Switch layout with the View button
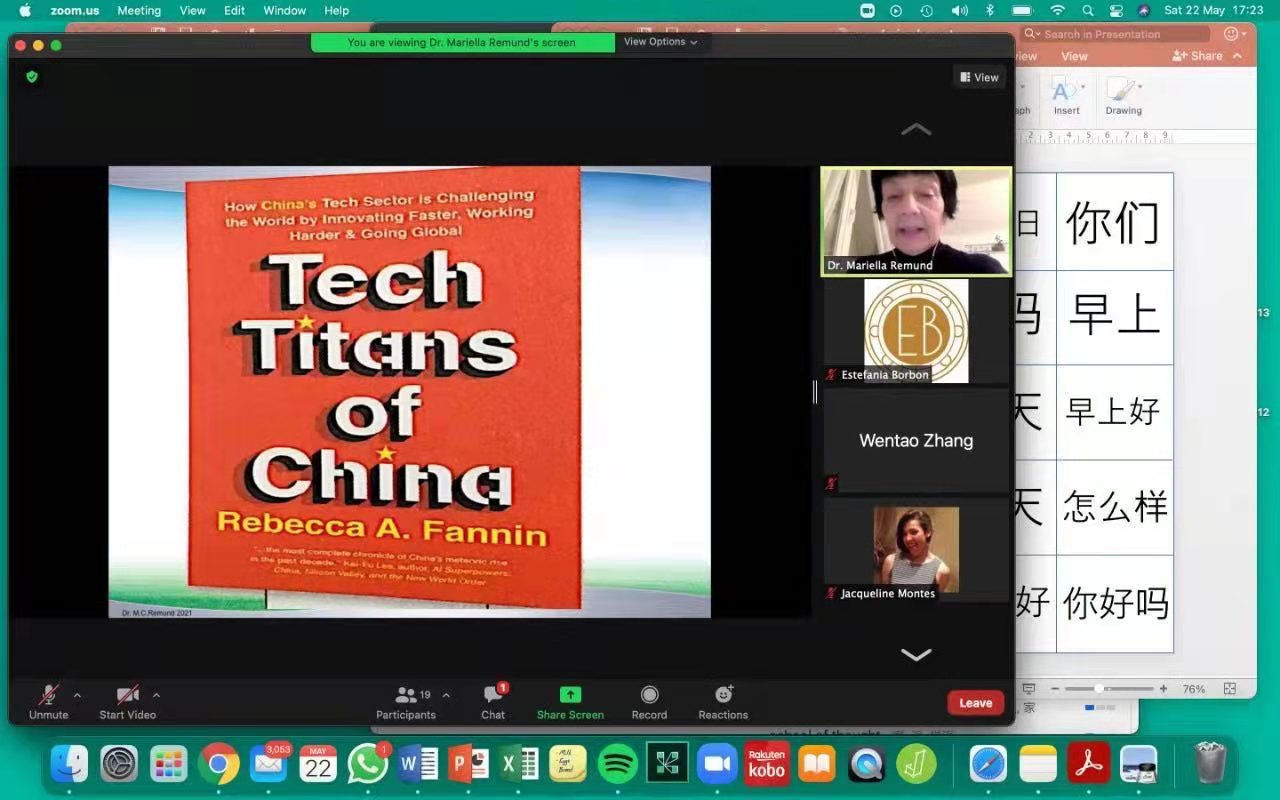Screen dimensions: 1280x800 [979, 77]
